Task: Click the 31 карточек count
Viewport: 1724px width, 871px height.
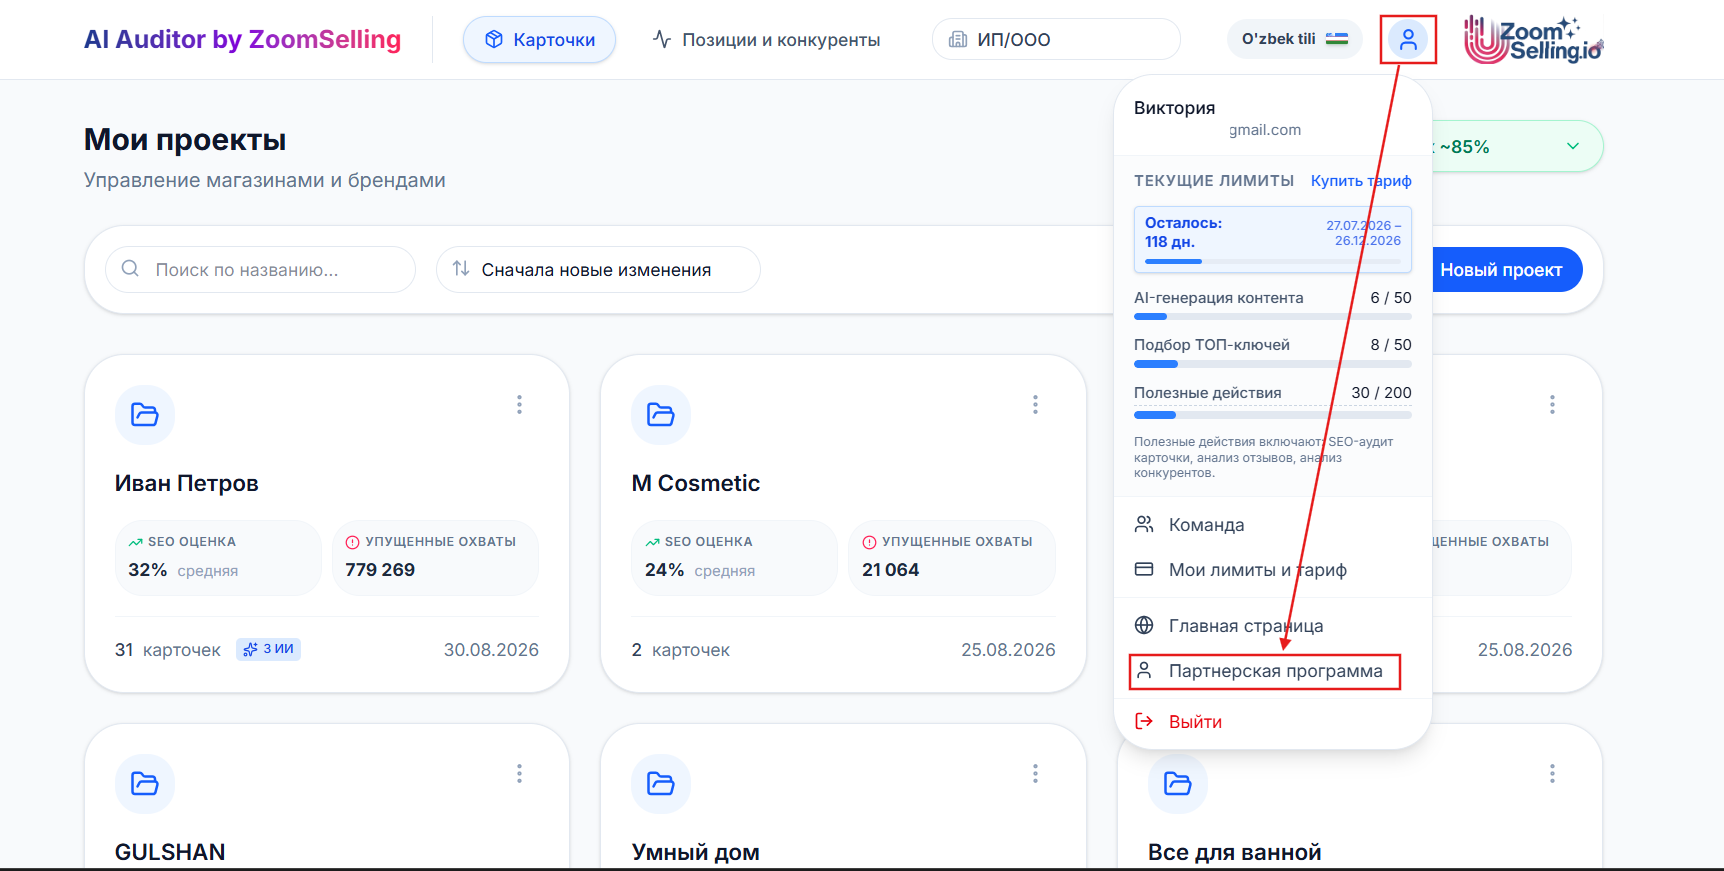Action: (x=168, y=650)
